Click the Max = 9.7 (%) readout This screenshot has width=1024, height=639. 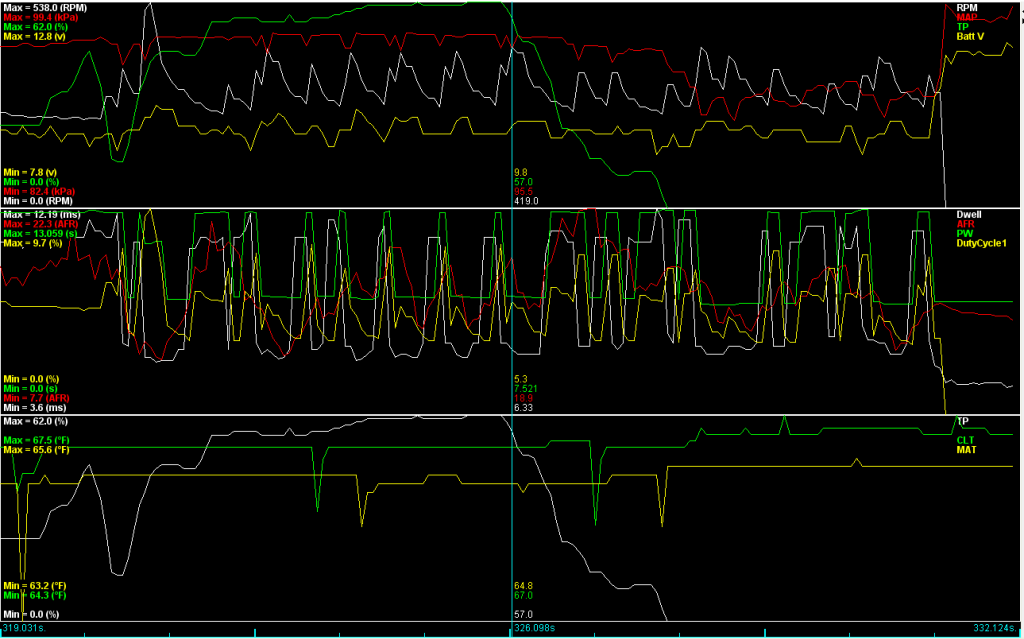point(34,243)
